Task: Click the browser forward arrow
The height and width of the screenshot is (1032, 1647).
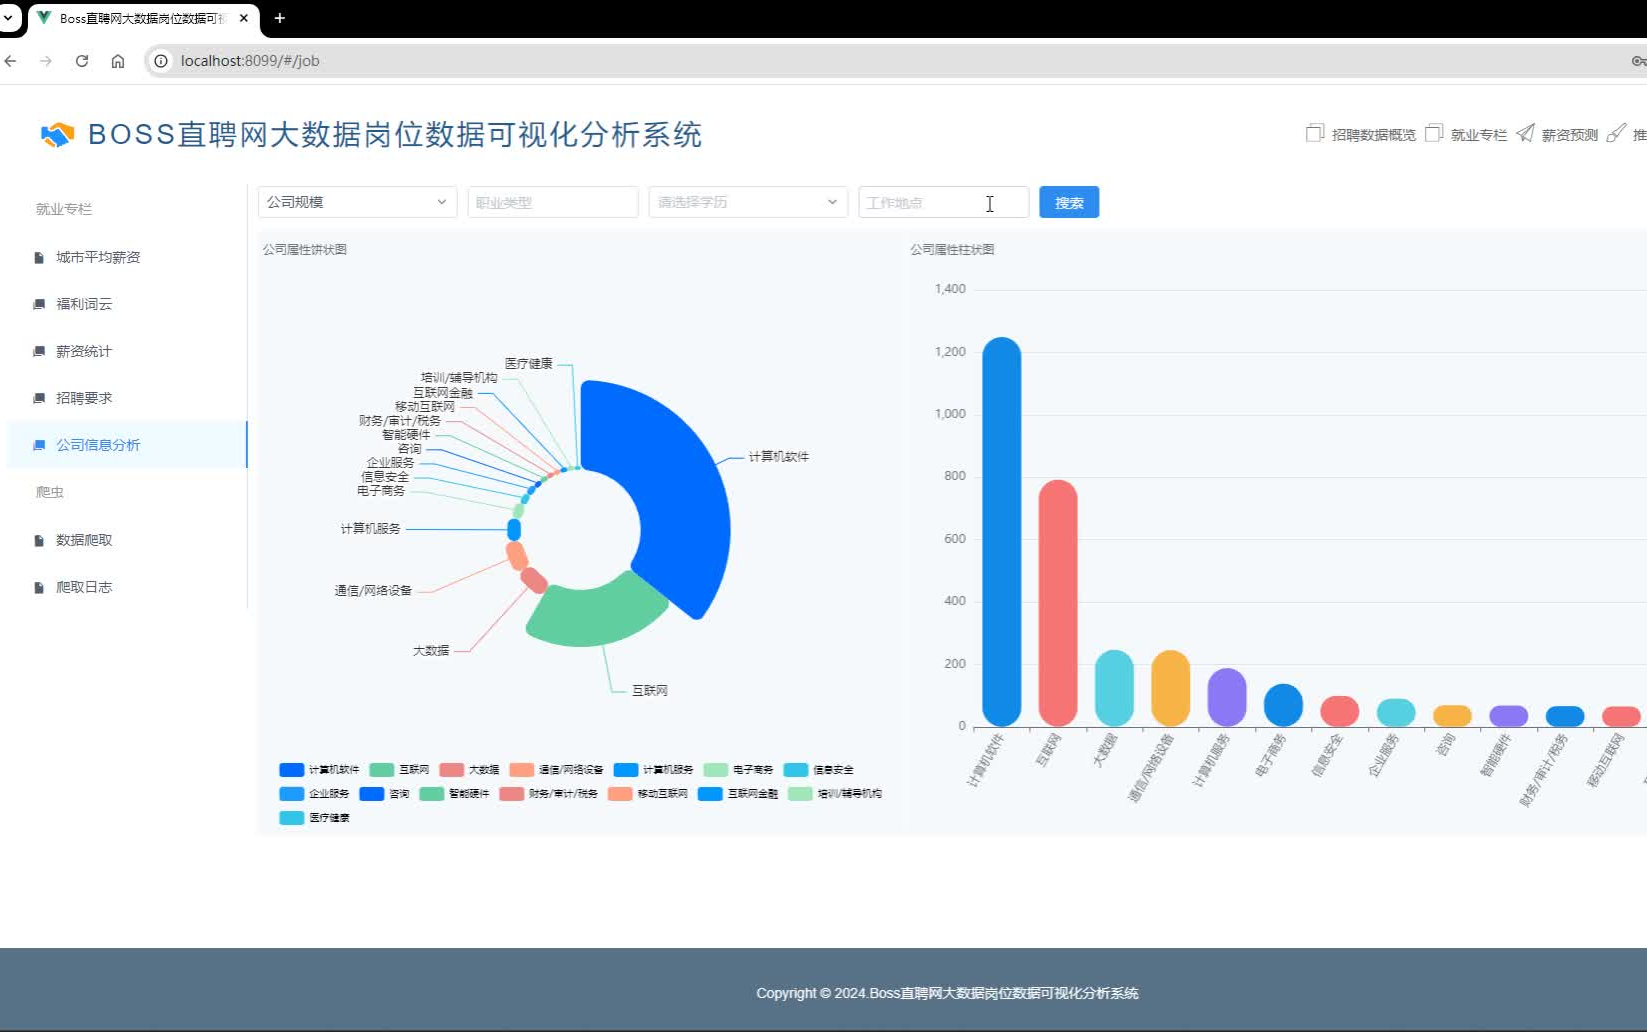Action: point(46,61)
